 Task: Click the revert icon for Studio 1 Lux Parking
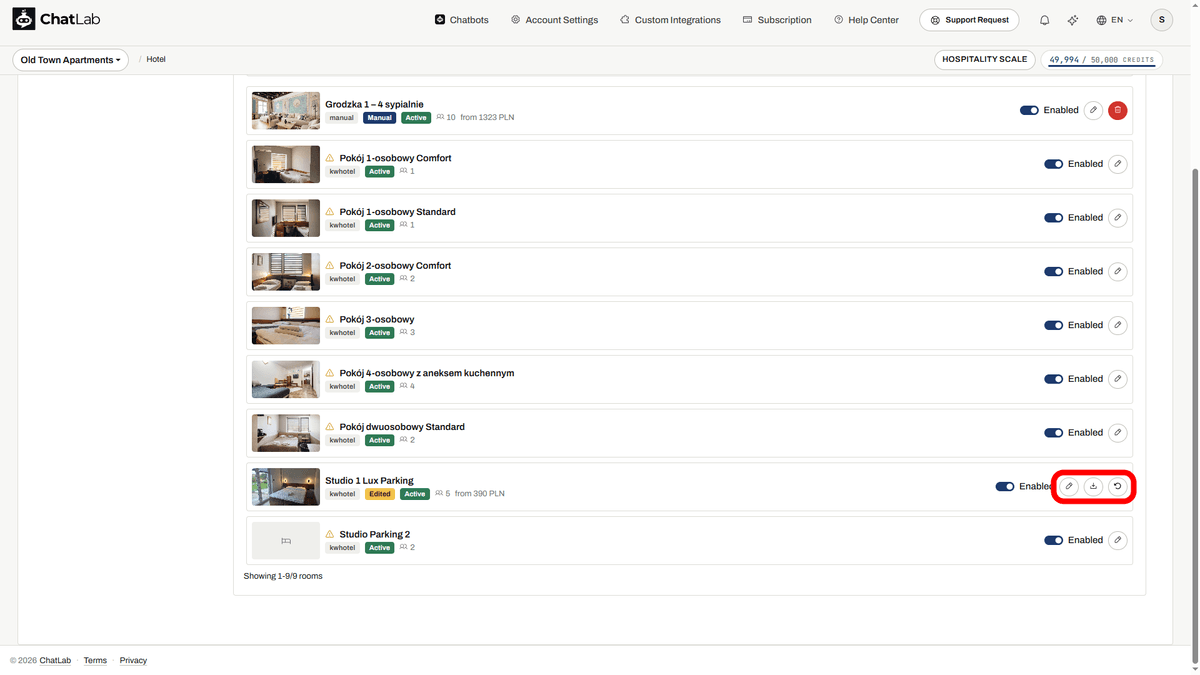(1118, 487)
